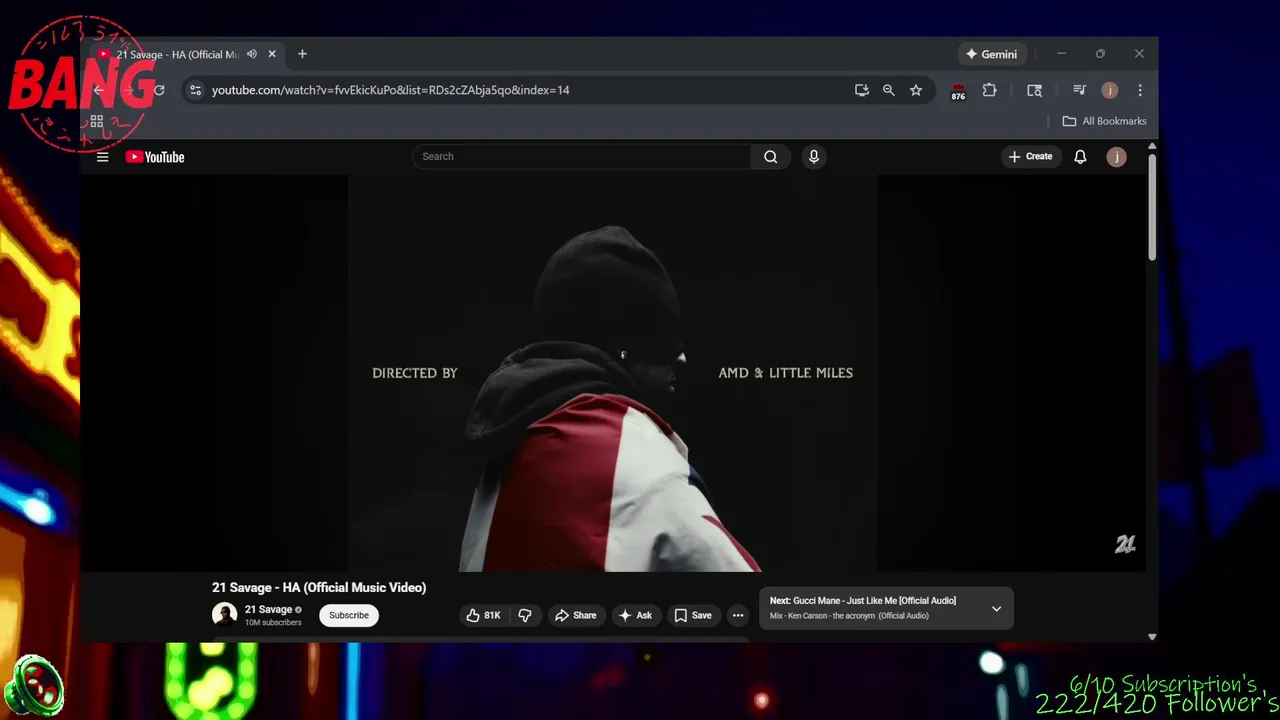
Task: View site information icon in address bar
Action: (x=195, y=90)
